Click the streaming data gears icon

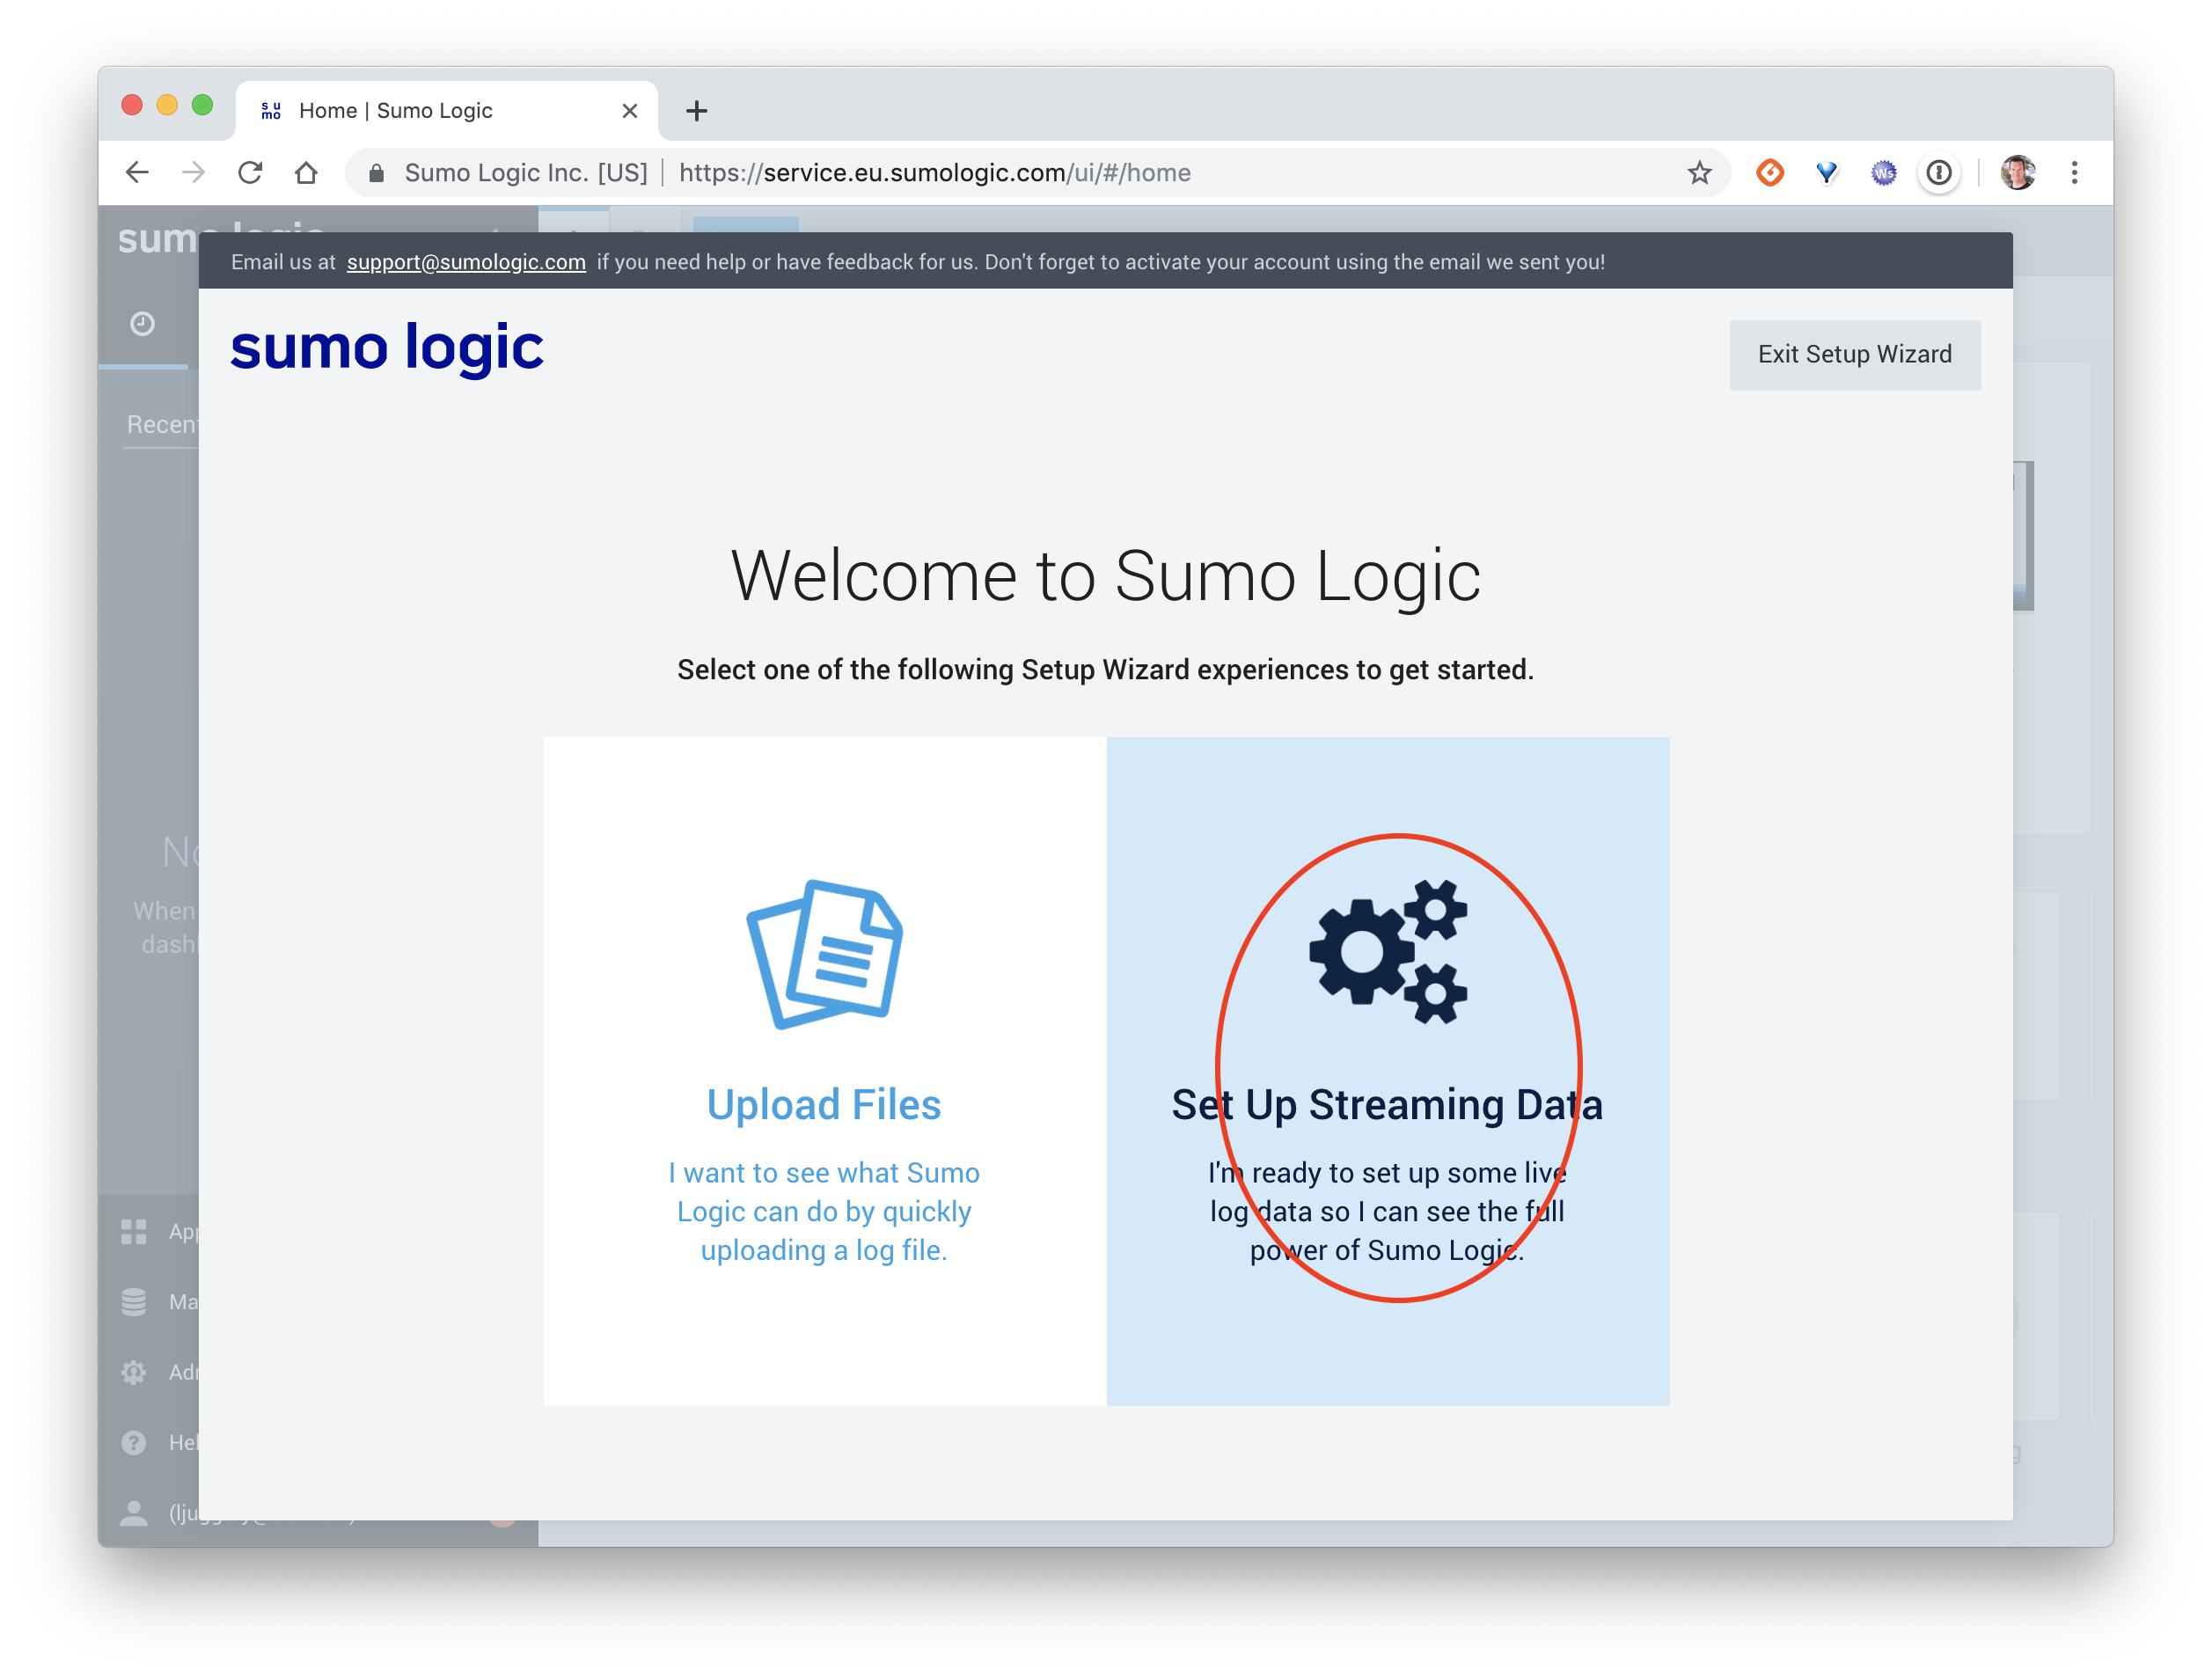coord(1387,951)
